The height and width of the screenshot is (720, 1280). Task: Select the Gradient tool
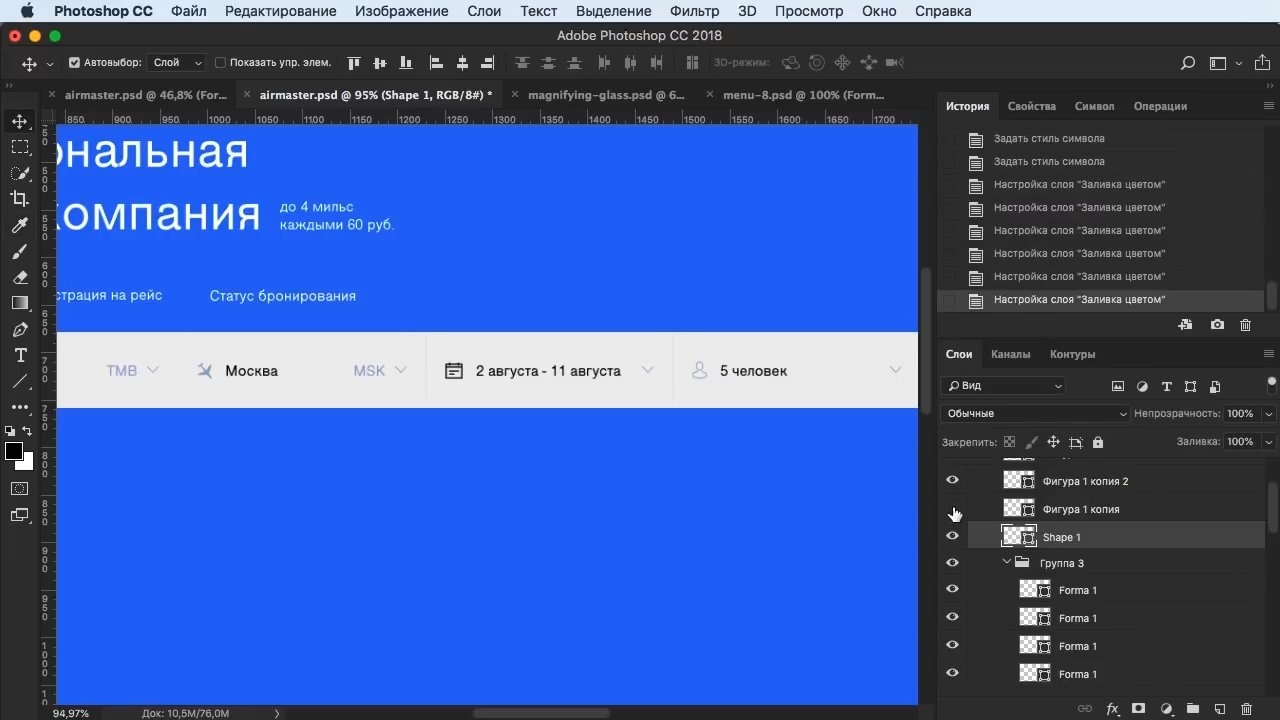(x=20, y=303)
